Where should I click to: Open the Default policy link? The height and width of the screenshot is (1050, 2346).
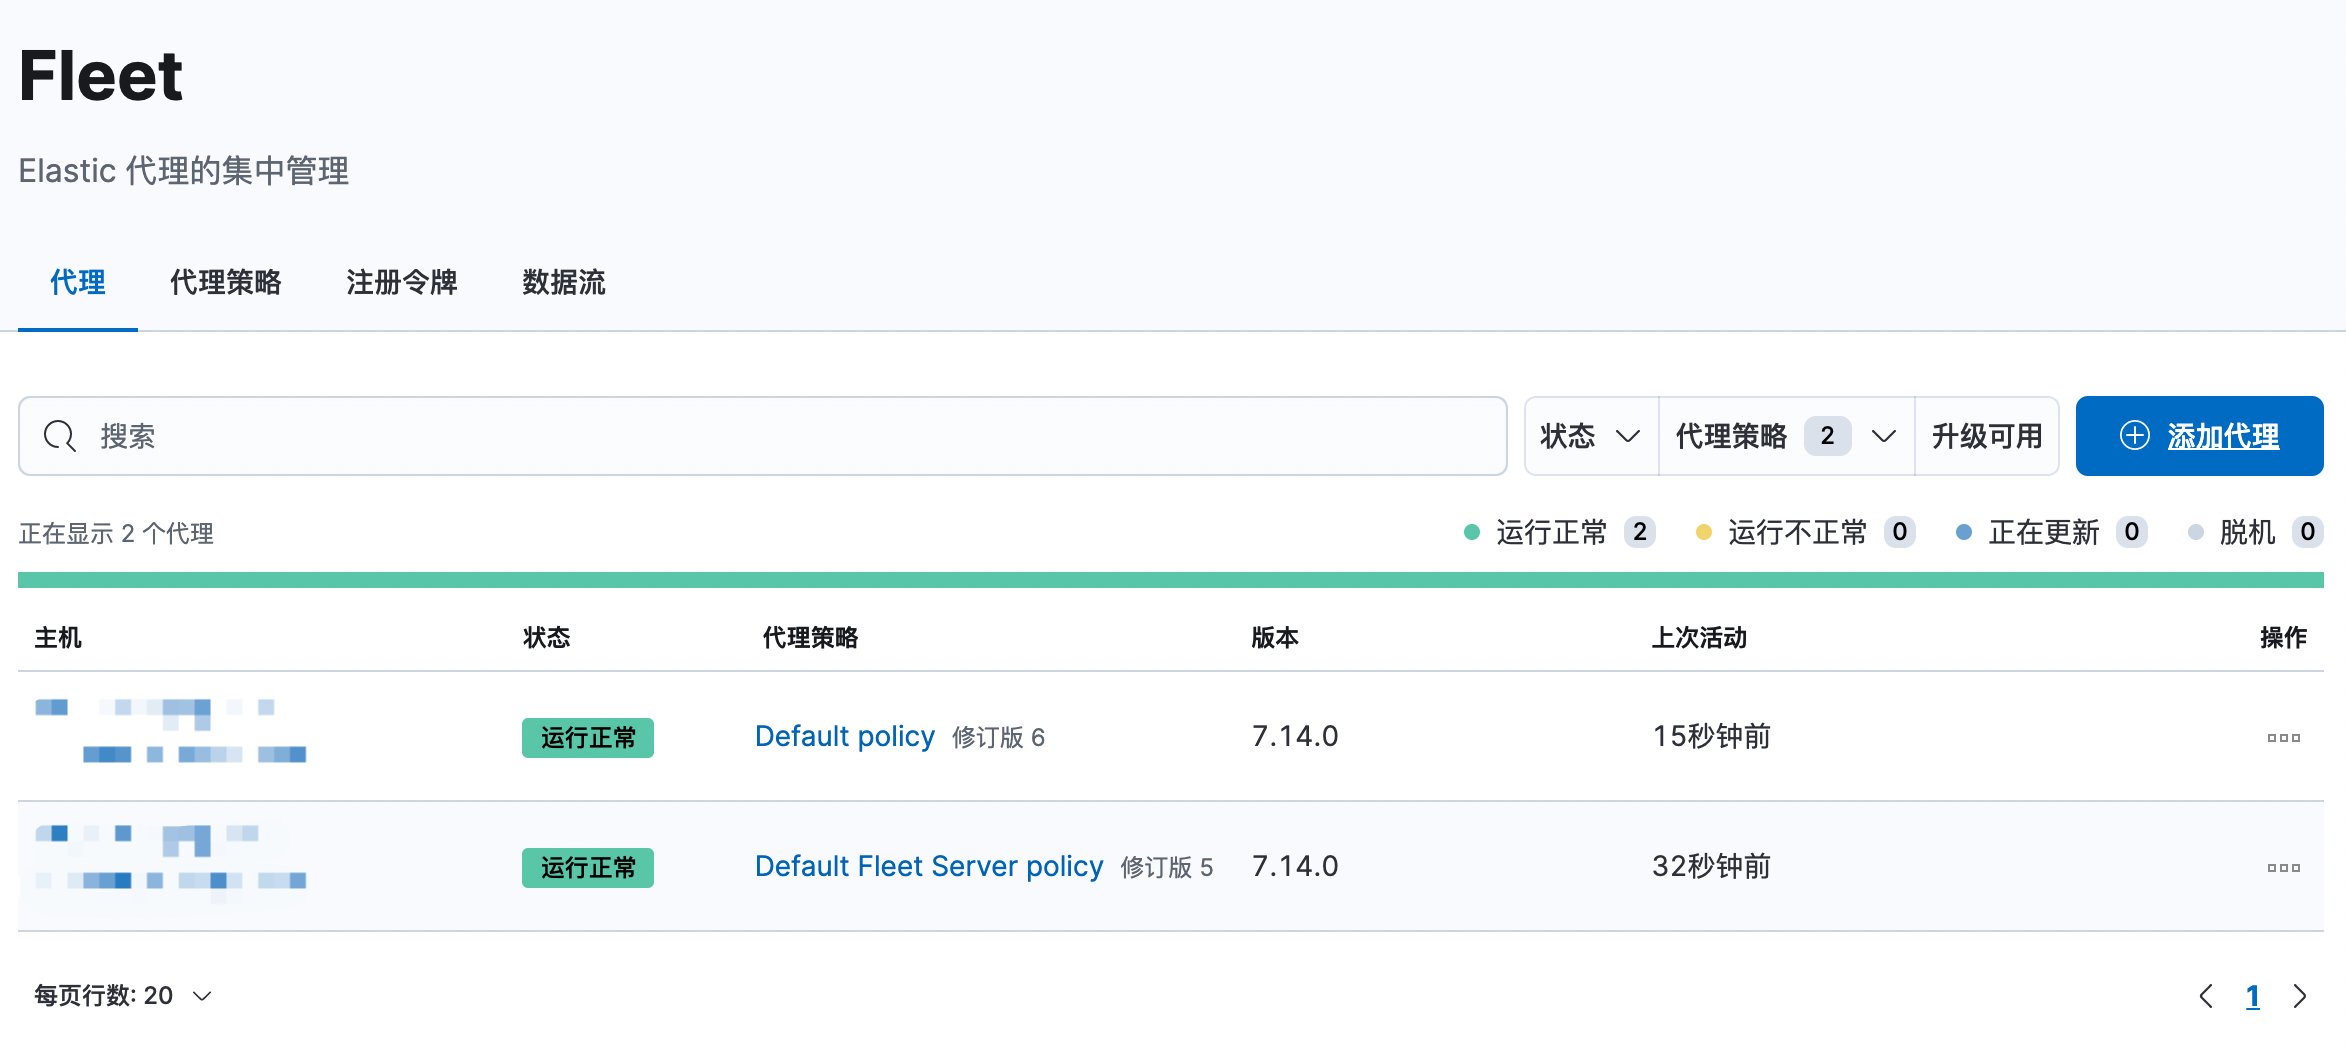[x=844, y=737]
